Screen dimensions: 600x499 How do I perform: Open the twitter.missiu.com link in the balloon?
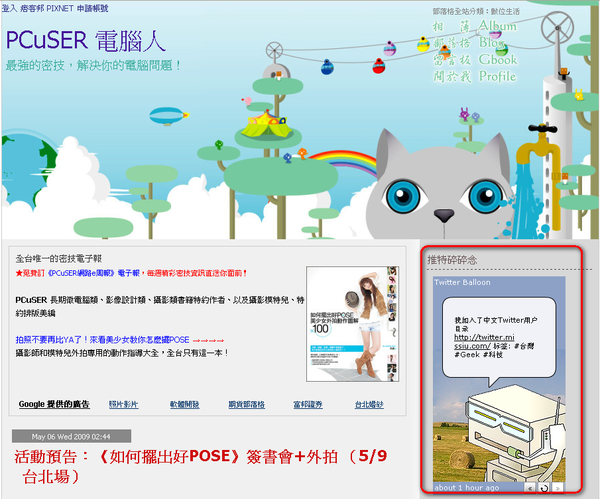click(484, 341)
